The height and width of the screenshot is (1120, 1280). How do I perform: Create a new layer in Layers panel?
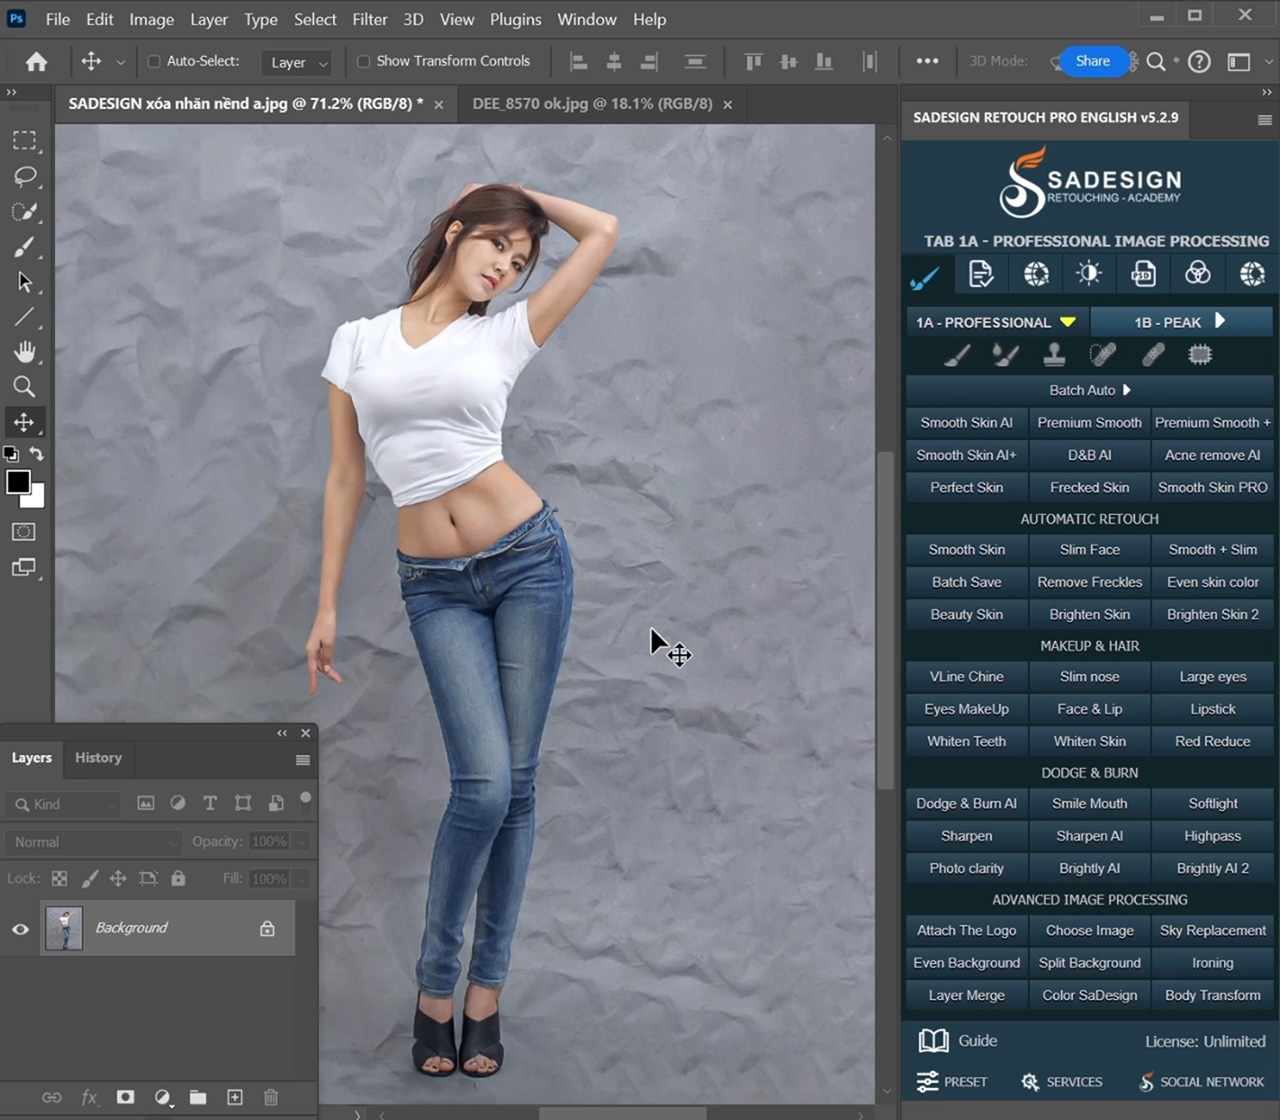[x=235, y=1097]
